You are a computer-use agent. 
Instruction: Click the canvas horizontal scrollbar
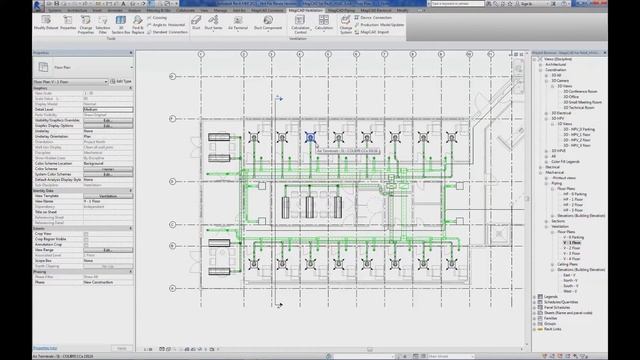click(369, 349)
